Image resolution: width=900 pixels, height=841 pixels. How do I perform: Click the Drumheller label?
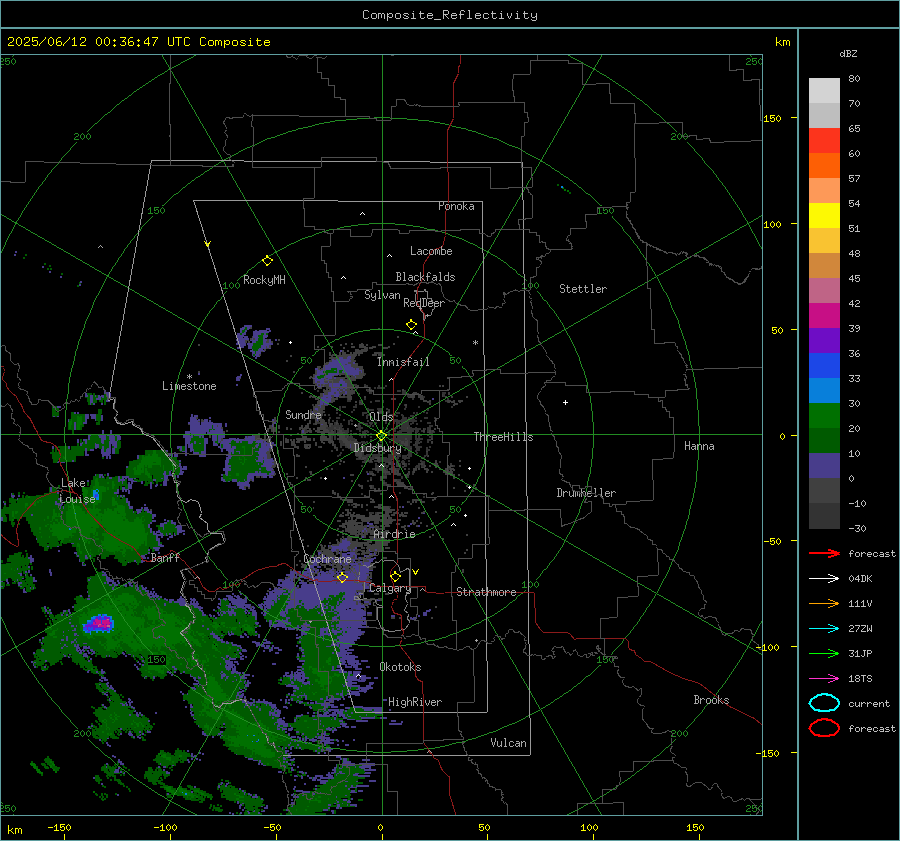coord(586,493)
